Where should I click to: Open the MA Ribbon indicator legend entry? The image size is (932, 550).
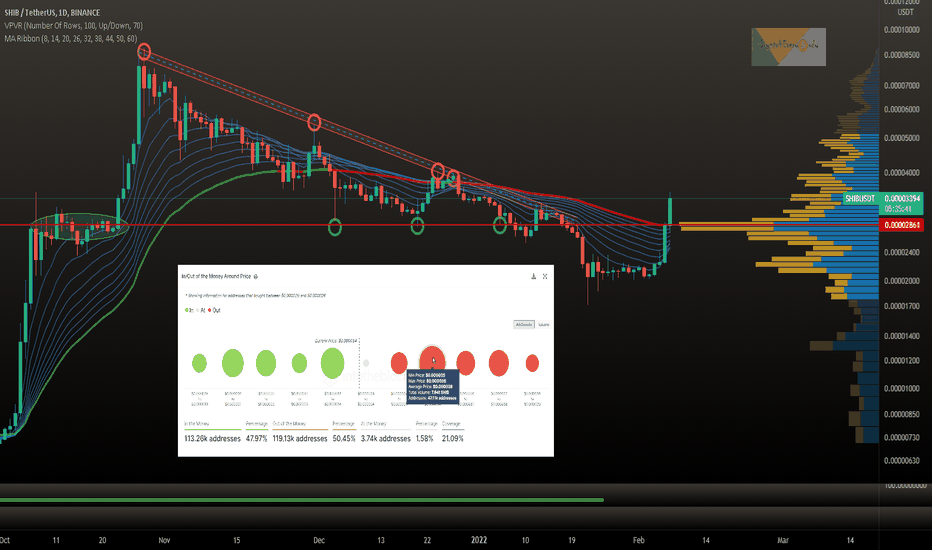coord(71,39)
